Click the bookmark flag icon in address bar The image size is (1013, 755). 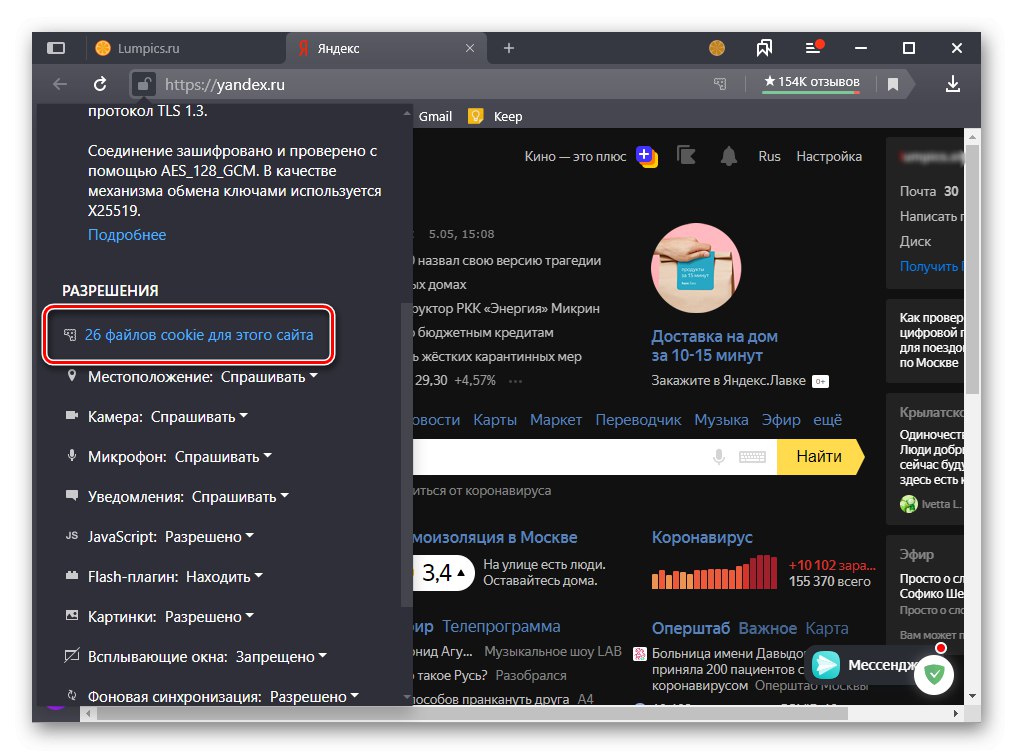(x=892, y=84)
